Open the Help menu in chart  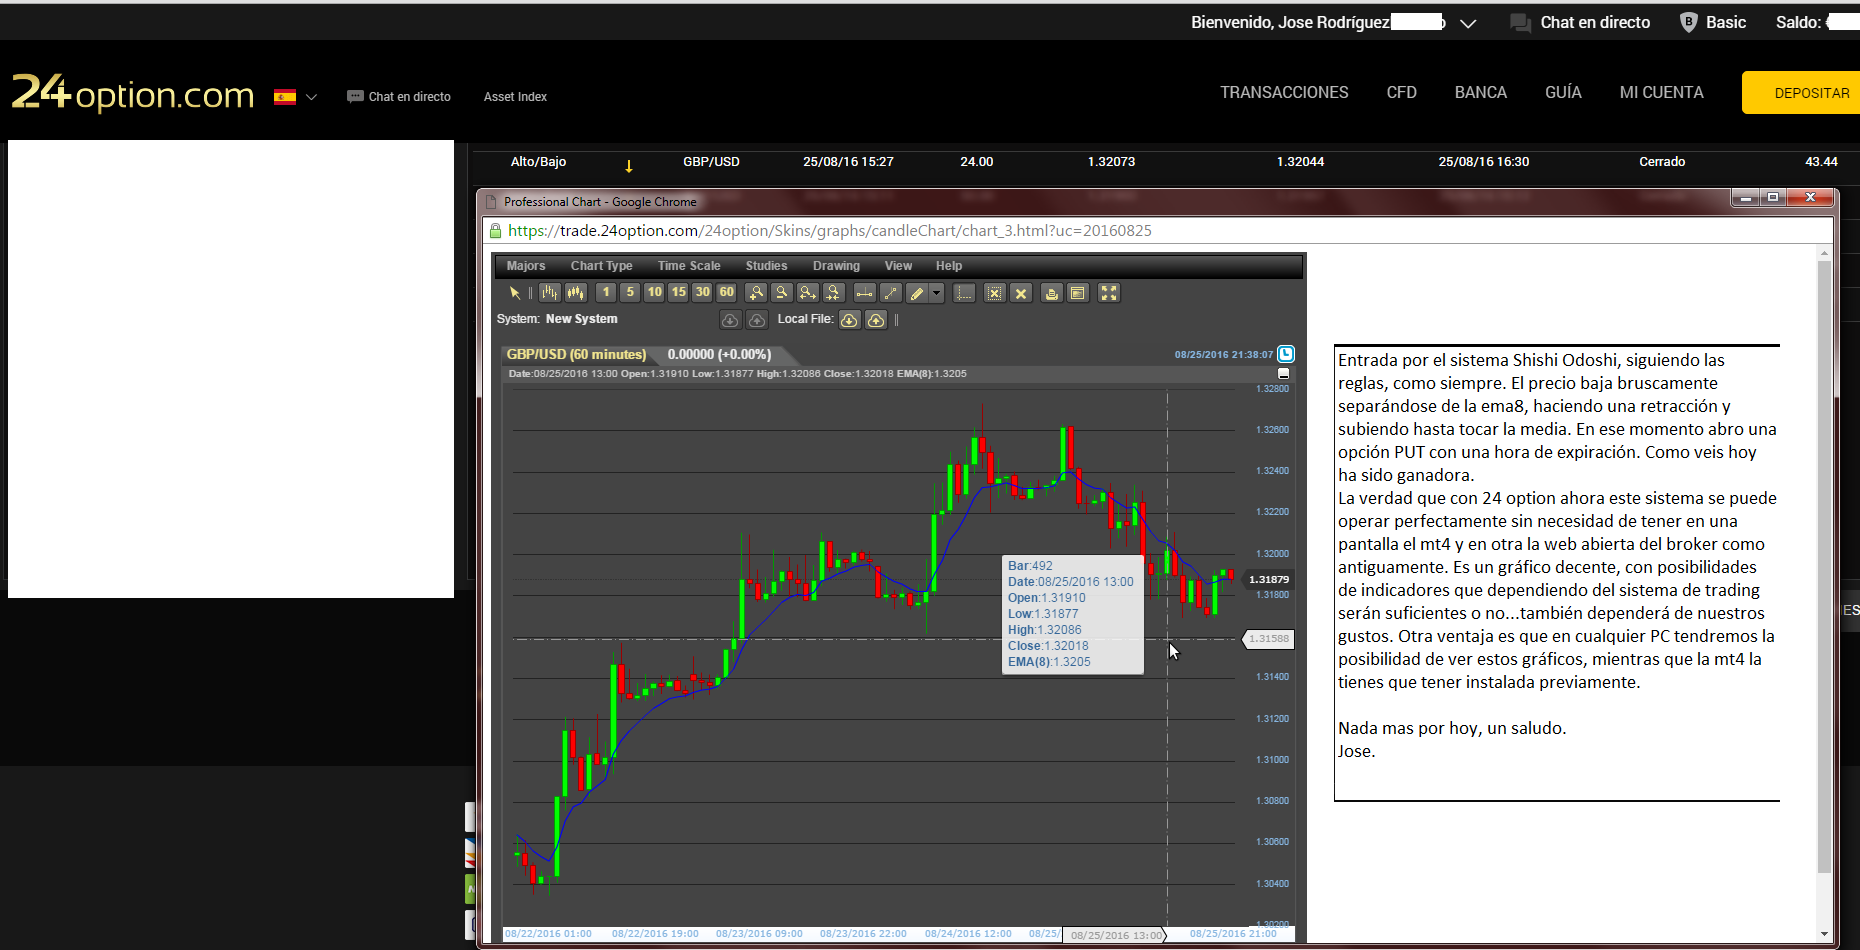point(949,266)
